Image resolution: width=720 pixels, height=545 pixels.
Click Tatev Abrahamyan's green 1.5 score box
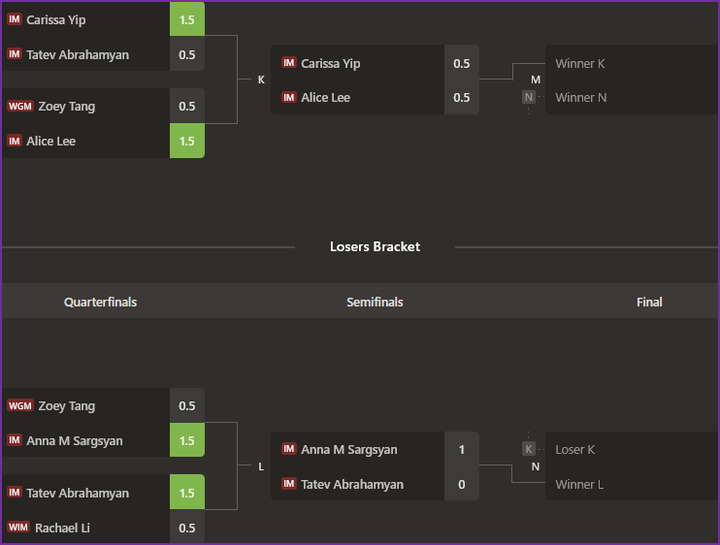[187, 493]
